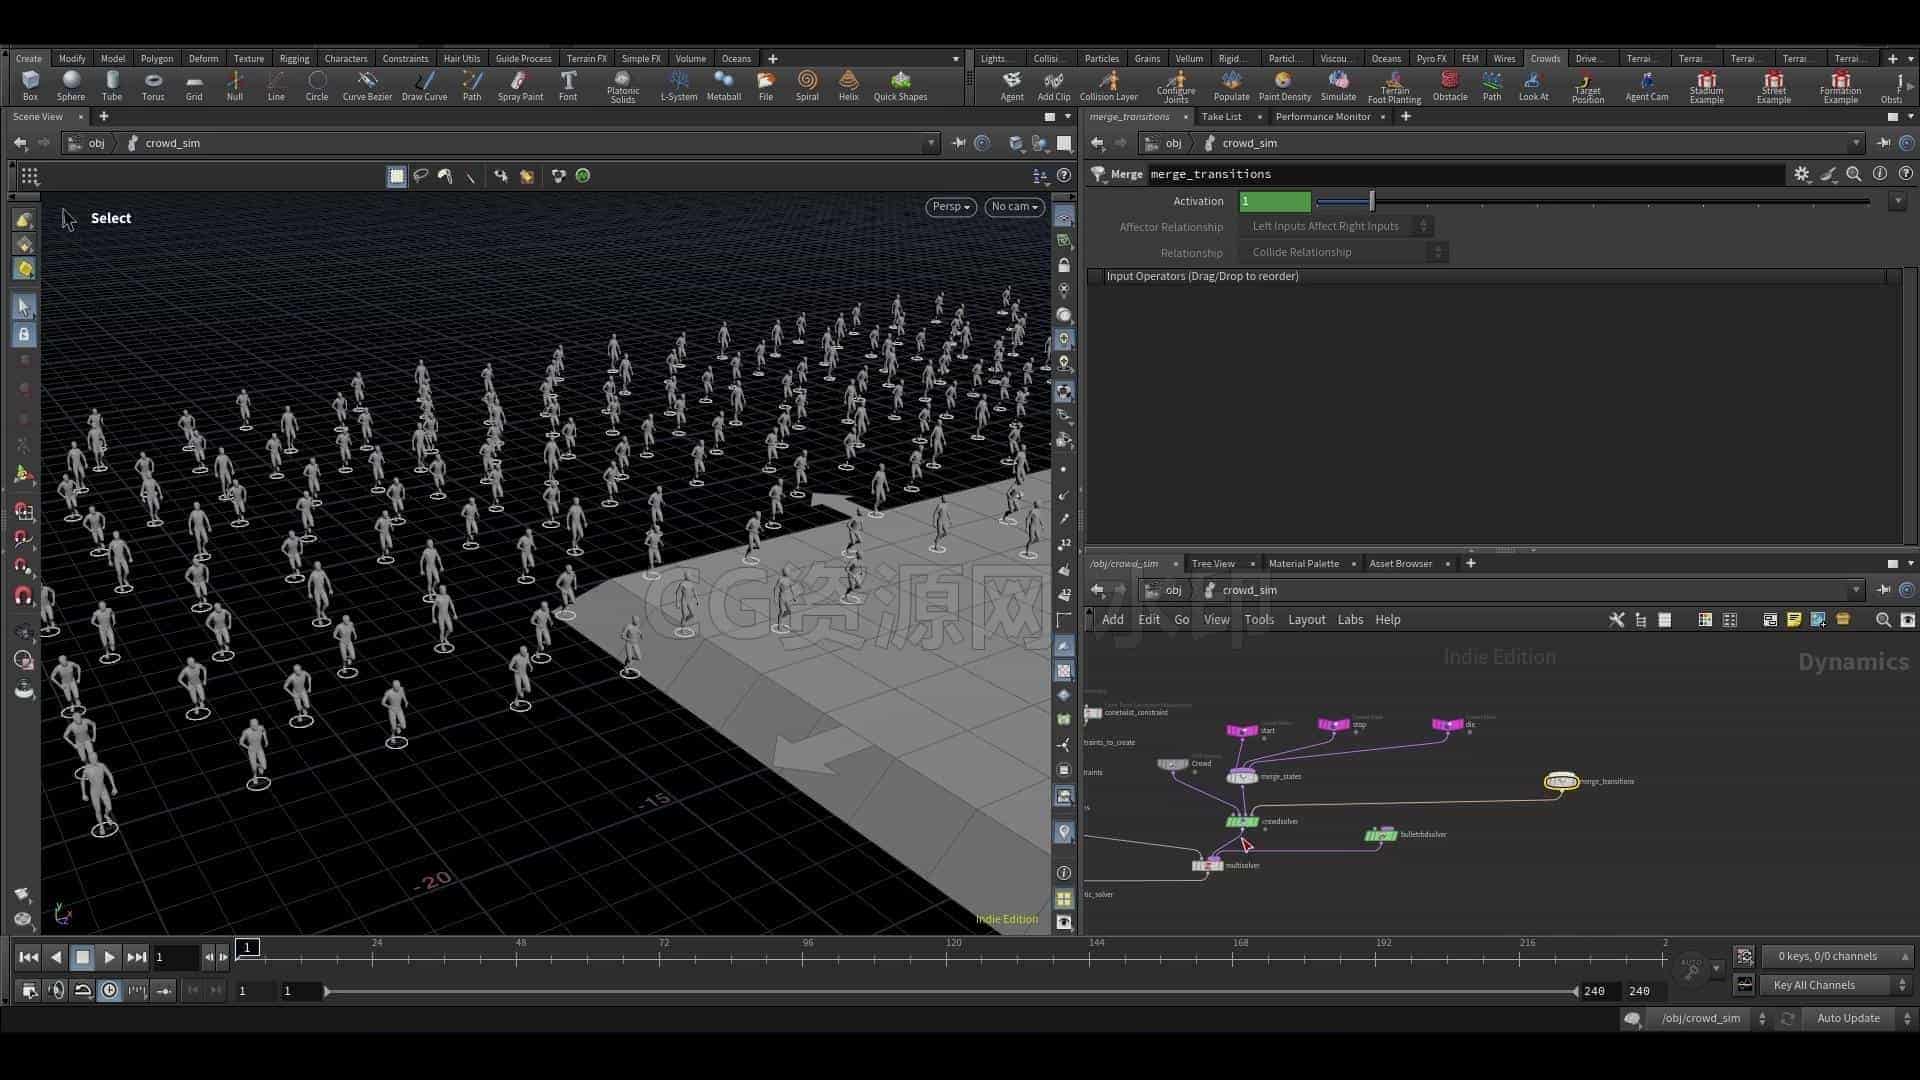Choose the Obstacle crowd tool
This screenshot has width=1920, height=1080.
click(1450, 86)
